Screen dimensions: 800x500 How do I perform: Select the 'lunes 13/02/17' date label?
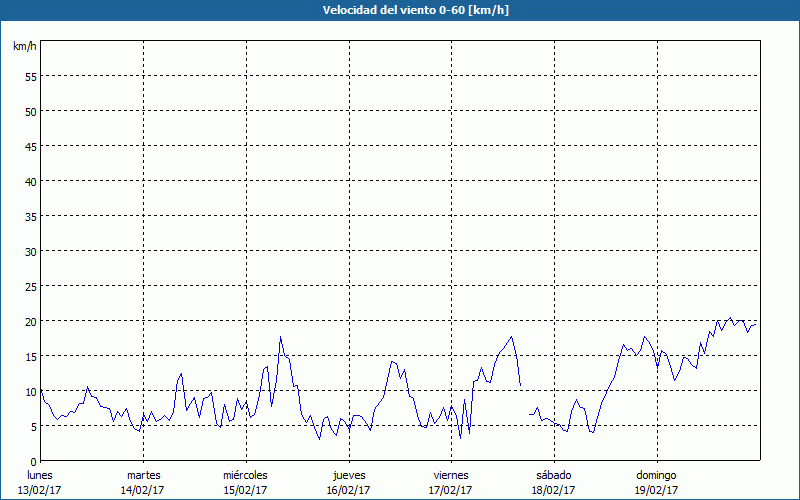(40, 482)
